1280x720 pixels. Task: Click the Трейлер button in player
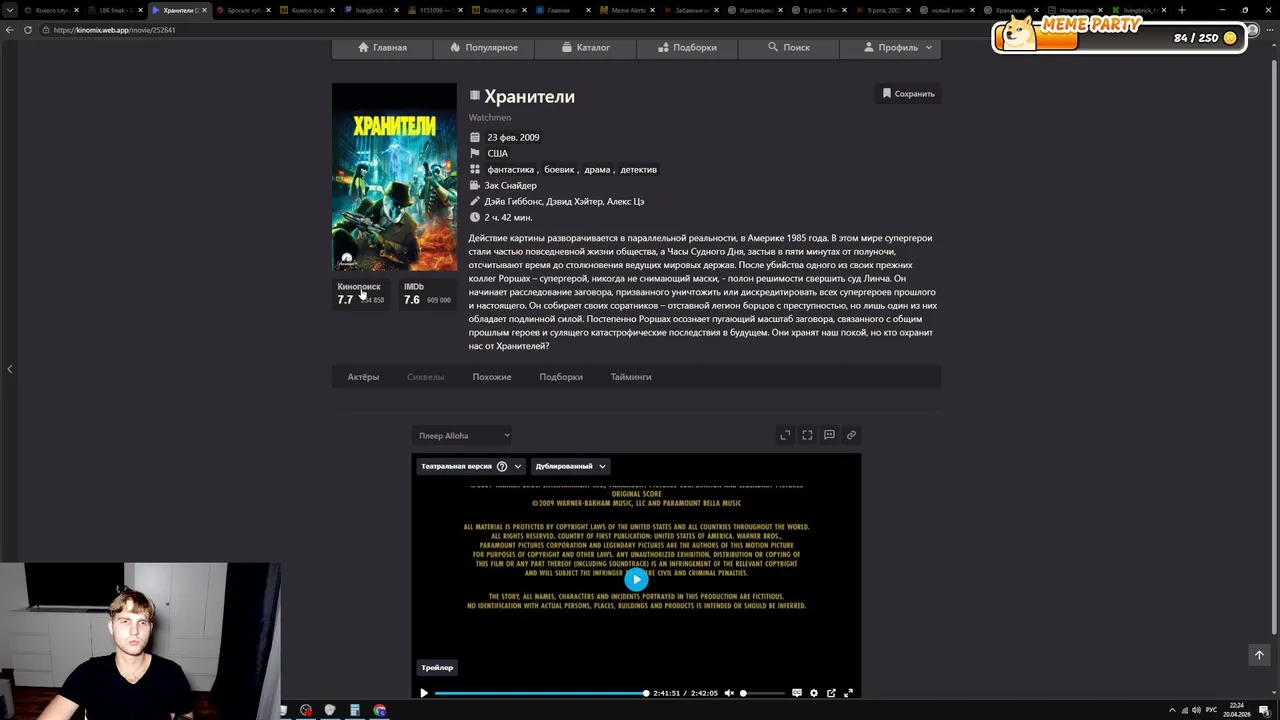pyautogui.click(x=436, y=667)
